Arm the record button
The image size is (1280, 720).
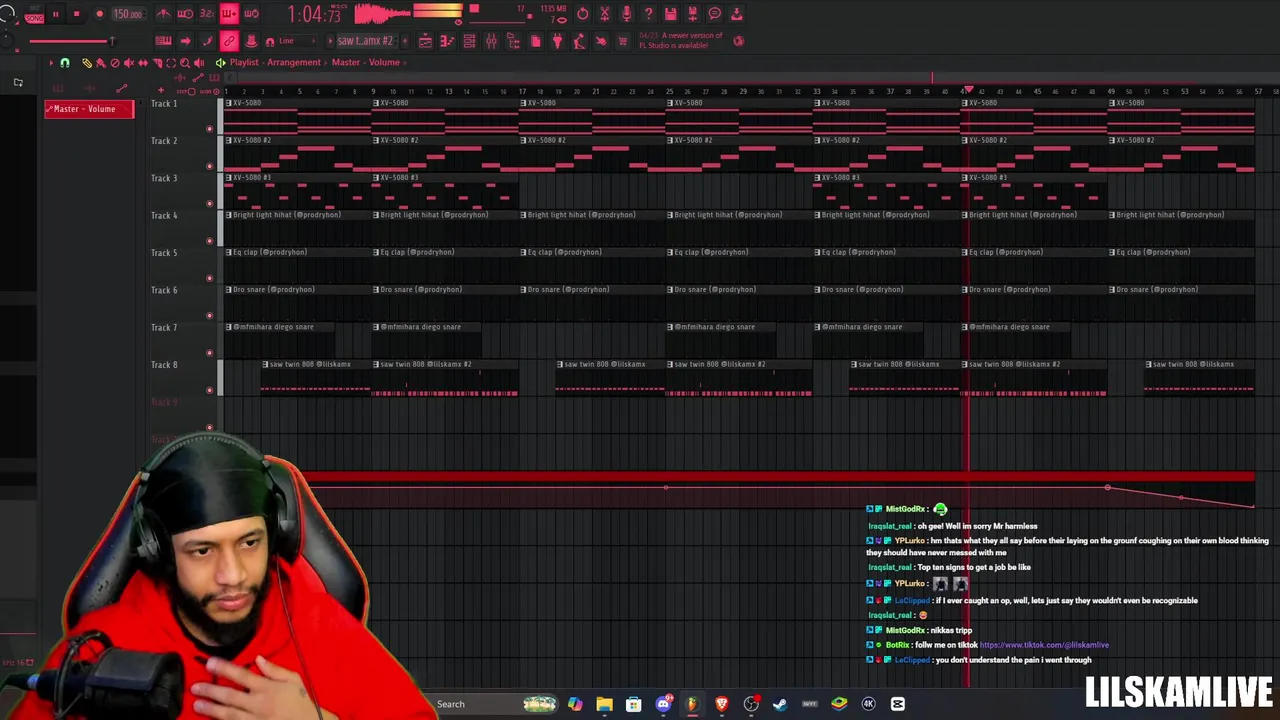coord(99,14)
